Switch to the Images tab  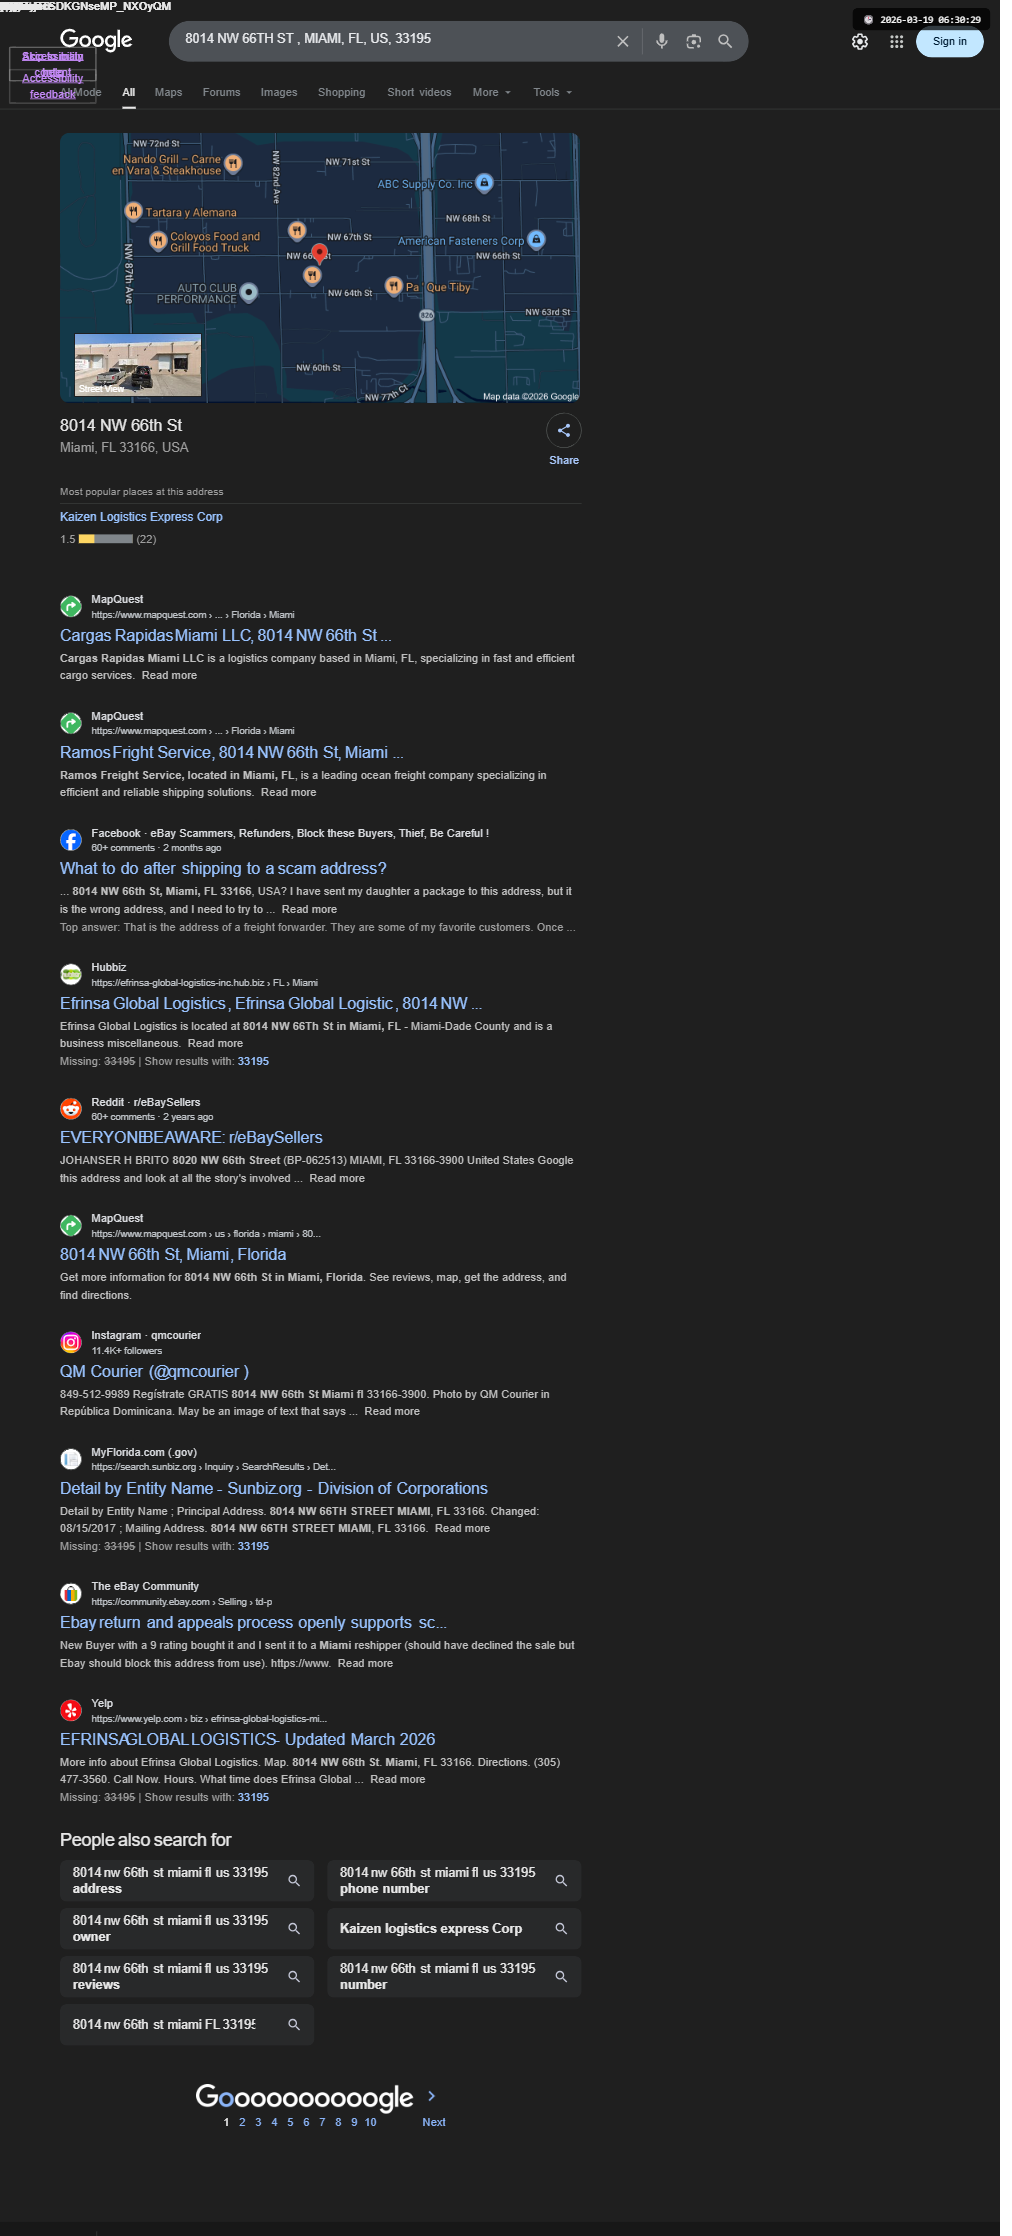click(279, 92)
